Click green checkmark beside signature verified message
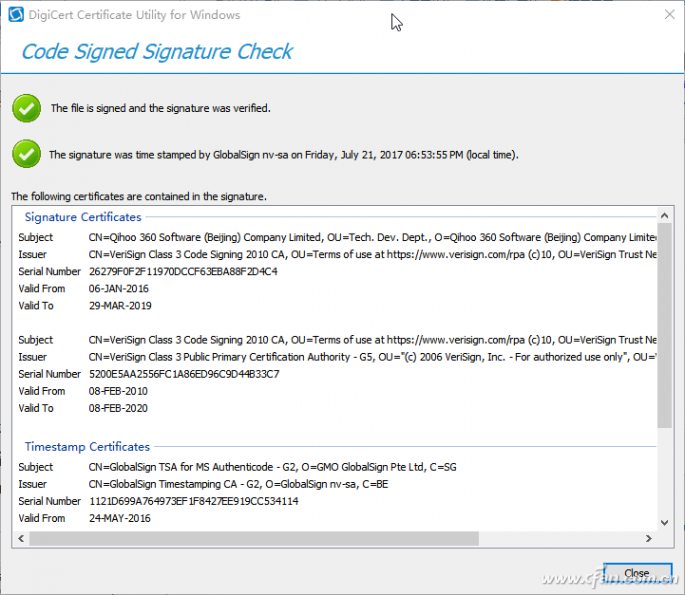This screenshot has width=685, height=595. point(26,108)
